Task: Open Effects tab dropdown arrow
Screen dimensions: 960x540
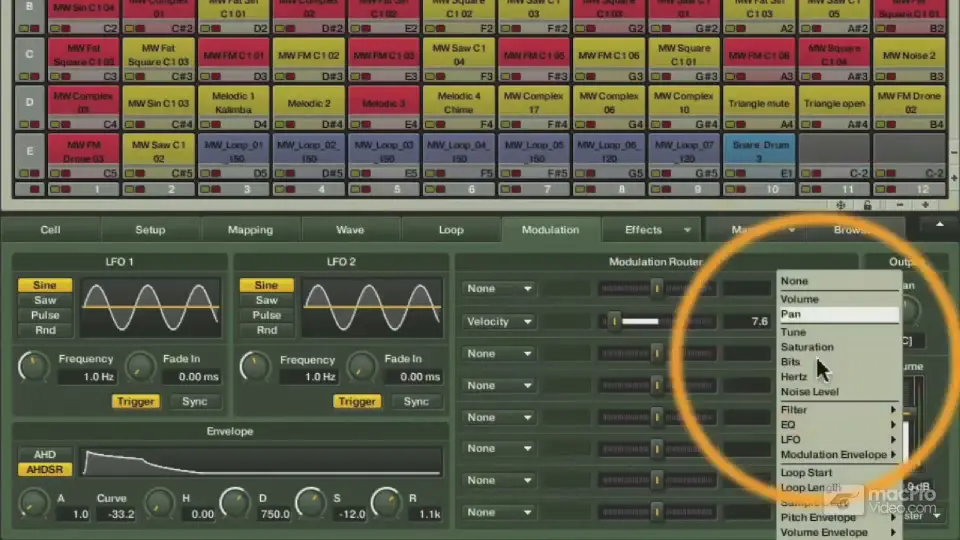Action: (687, 230)
